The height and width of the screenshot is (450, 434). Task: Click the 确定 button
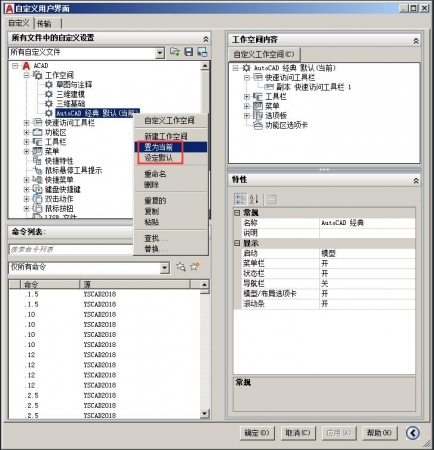click(x=257, y=433)
